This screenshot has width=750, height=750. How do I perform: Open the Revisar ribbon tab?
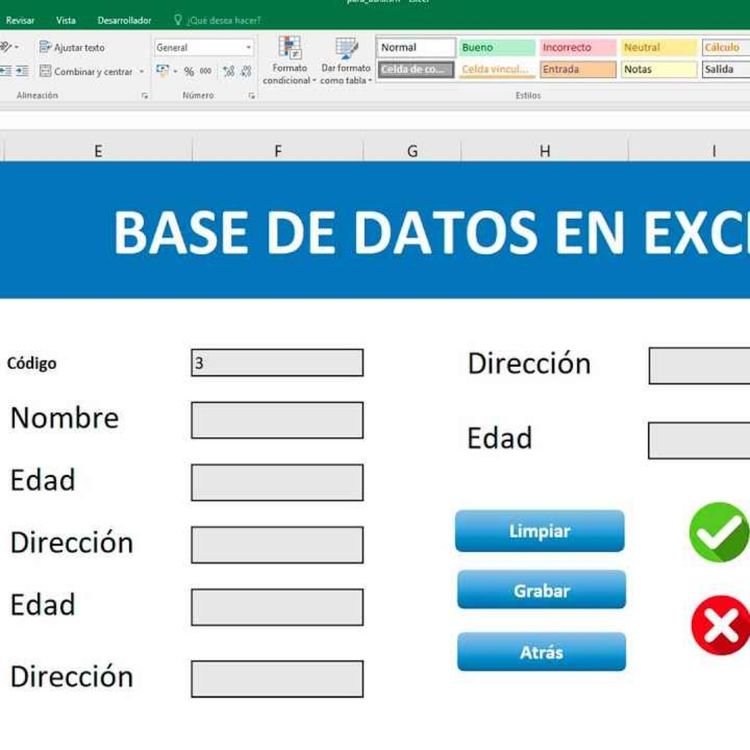point(20,20)
